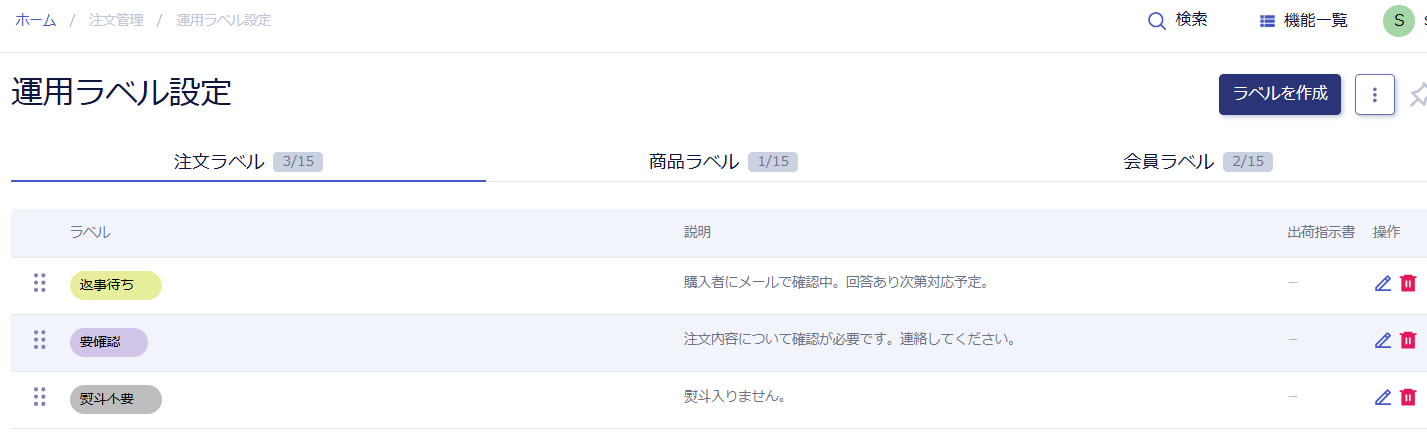
Task: Edit the 要確認 label with the pencil icon
Action: 1383,340
